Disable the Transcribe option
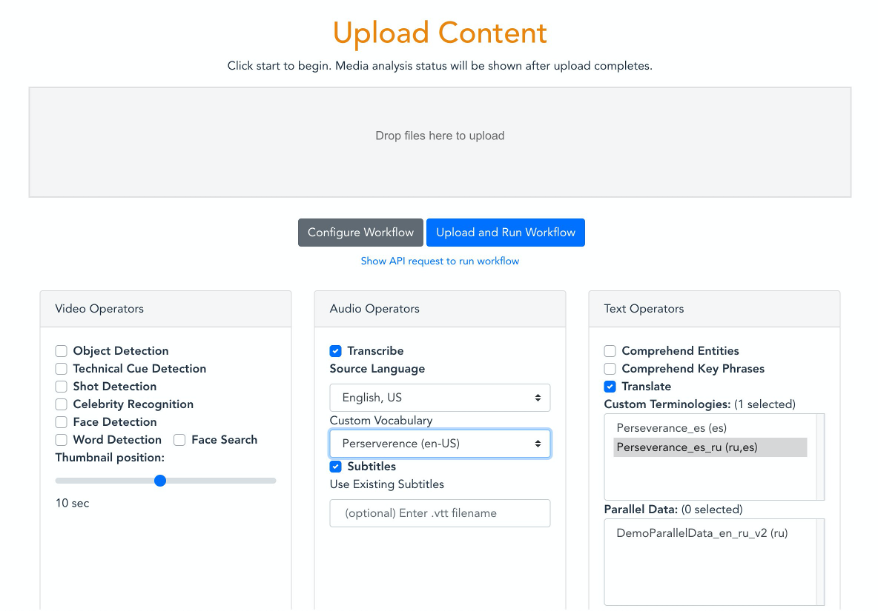 coord(335,351)
